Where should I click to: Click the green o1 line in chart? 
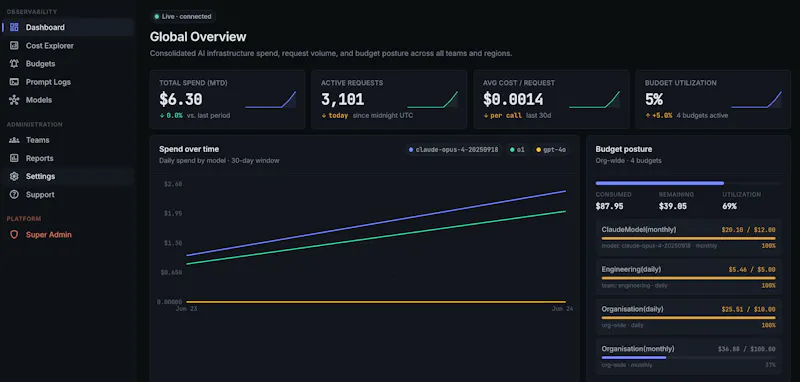[x=376, y=238]
